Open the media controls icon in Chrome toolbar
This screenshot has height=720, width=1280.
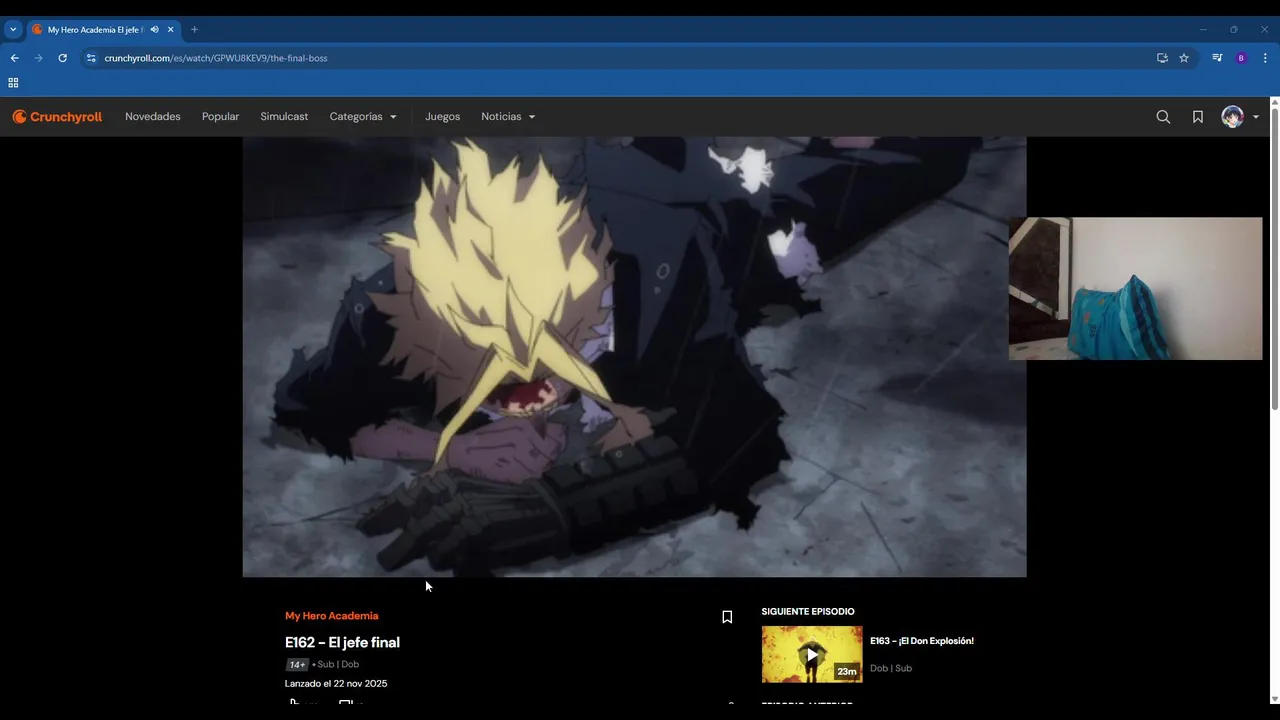[x=1217, y=58]
